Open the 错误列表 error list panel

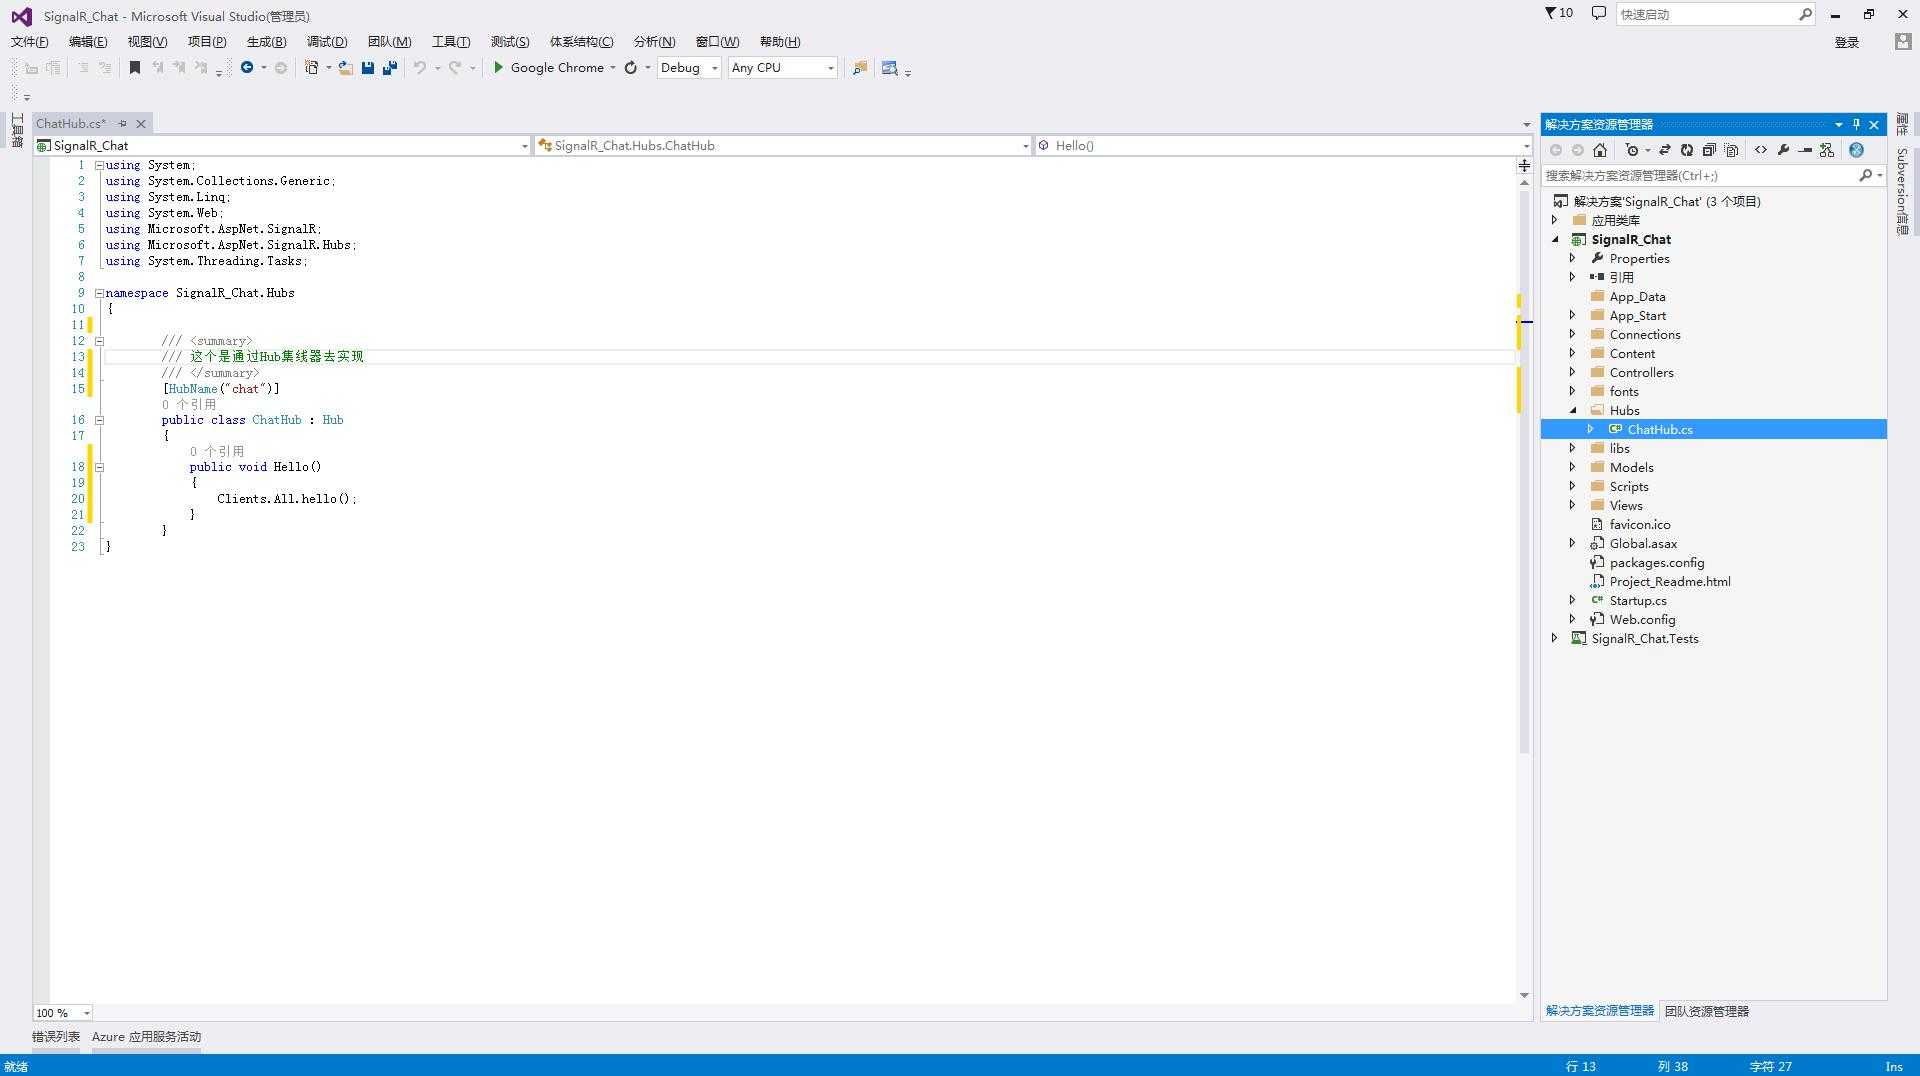point(56,1037)
